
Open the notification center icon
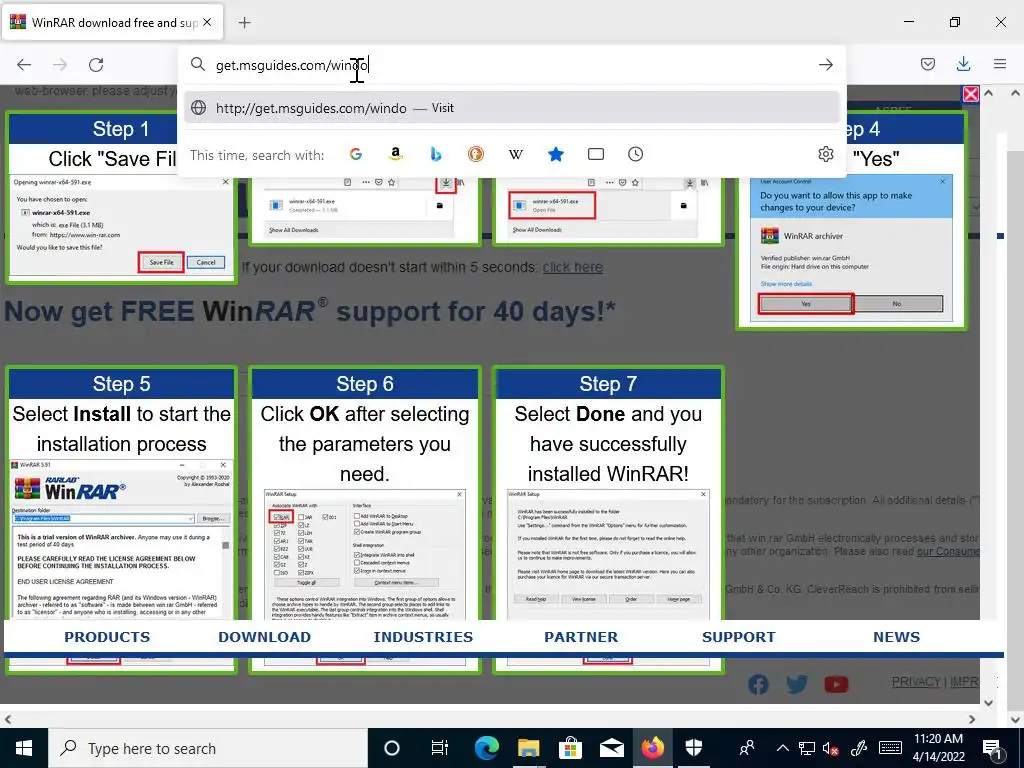(x=992, y=749)
